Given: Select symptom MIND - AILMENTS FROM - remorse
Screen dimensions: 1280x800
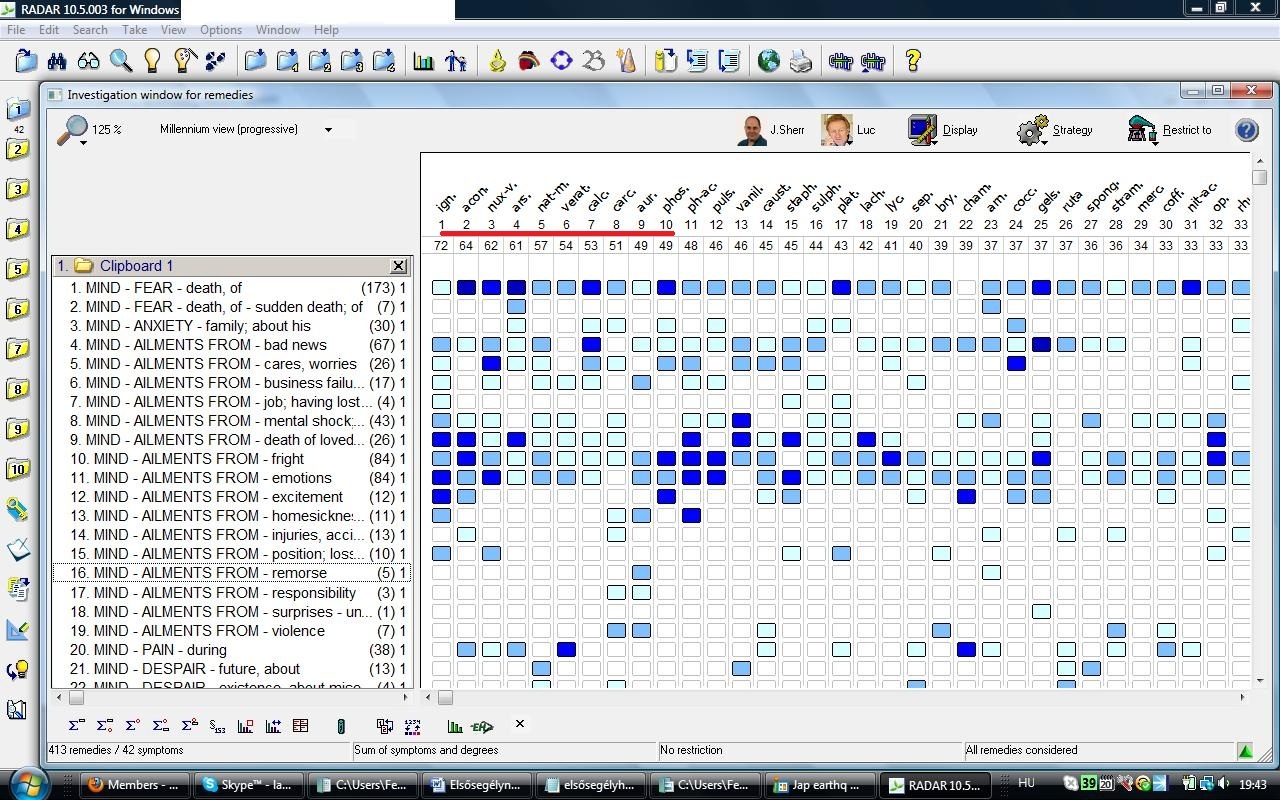Looking at the screenshot, I should (x=231, y=573).
